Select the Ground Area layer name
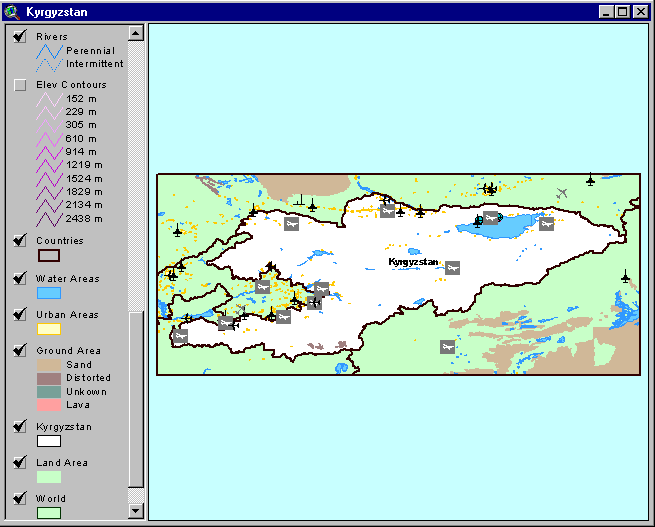 point(69,351)
